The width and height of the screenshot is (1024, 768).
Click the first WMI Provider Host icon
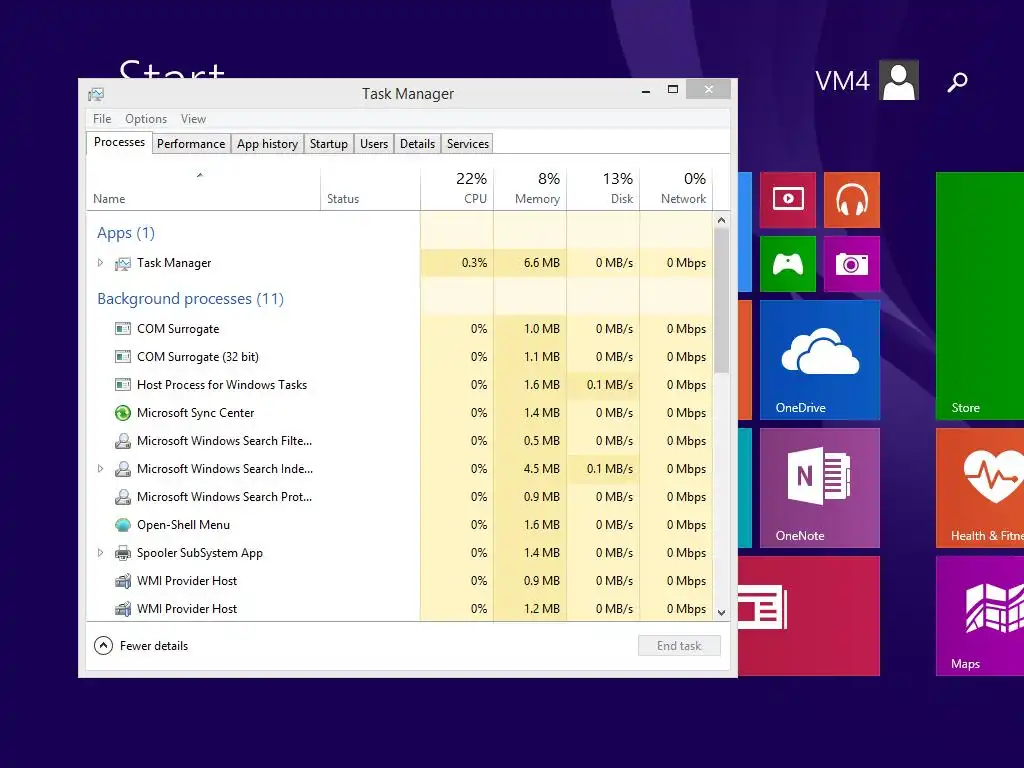click(123, 581)
